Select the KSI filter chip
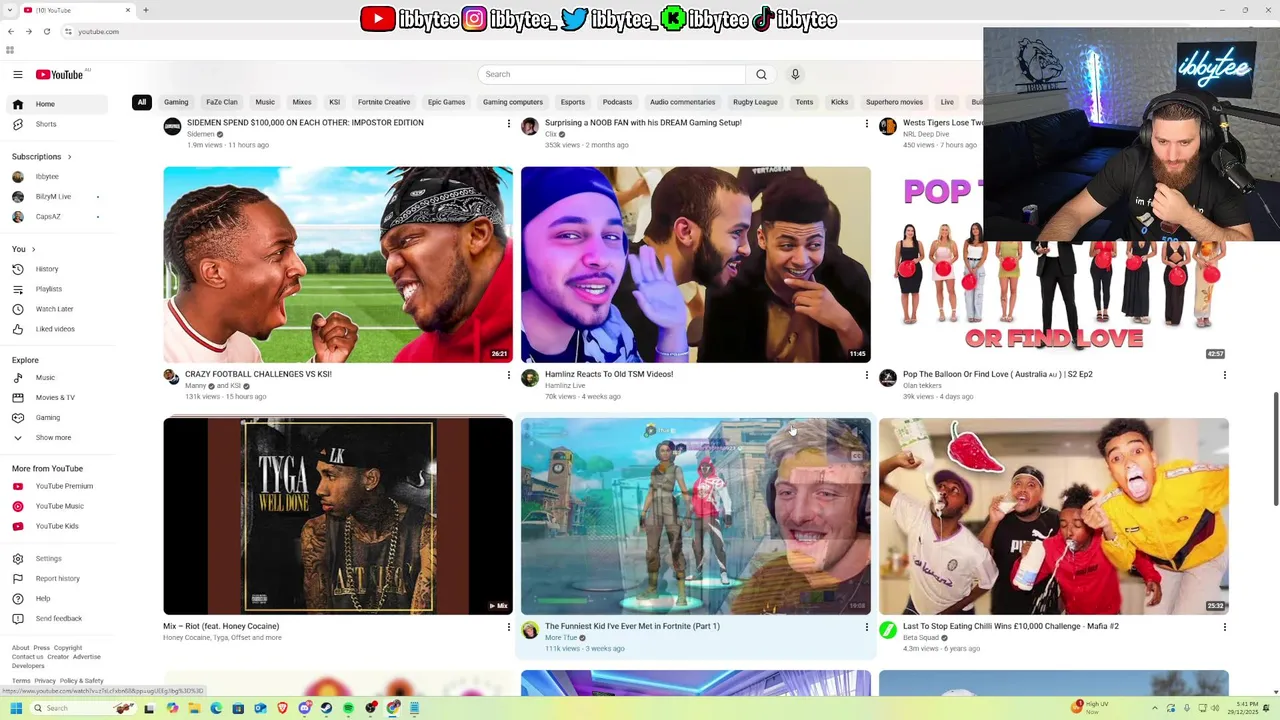 tap(335, 102)
